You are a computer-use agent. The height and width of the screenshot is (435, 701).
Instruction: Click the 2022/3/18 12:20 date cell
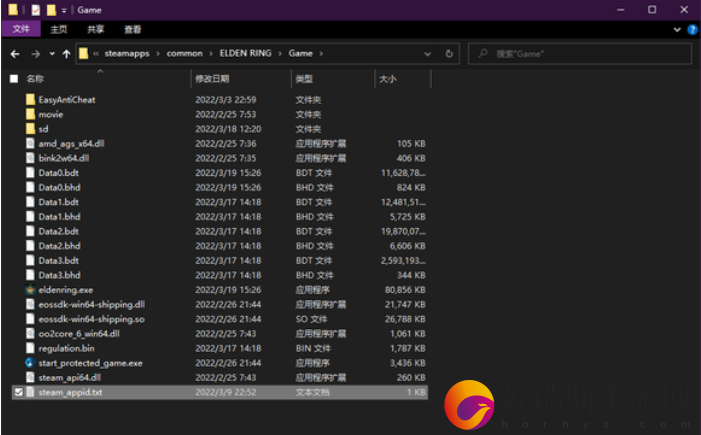[x=228, y=129]
